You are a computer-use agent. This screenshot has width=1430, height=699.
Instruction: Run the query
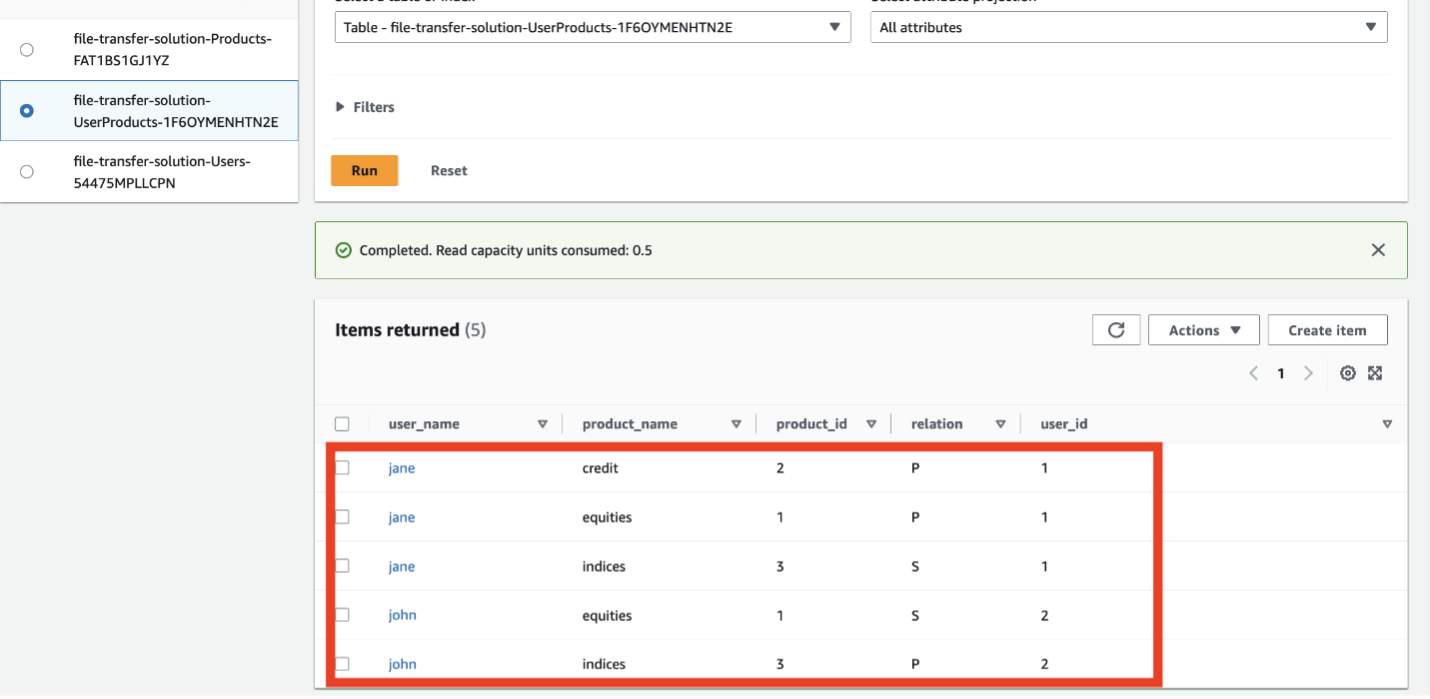[364, 170]
